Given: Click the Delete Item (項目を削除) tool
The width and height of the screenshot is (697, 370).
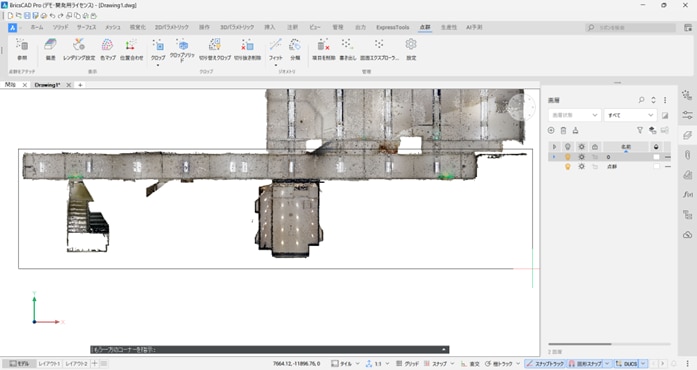Looking at the screenshot, I should pos(323,49).
